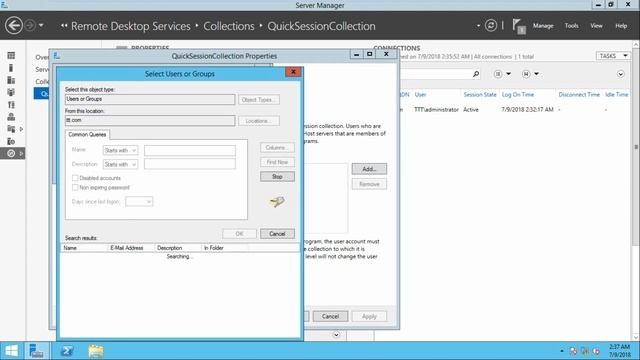
Task: Click Remote Desktop Services in breadcrumb
Action: [131, 26]
